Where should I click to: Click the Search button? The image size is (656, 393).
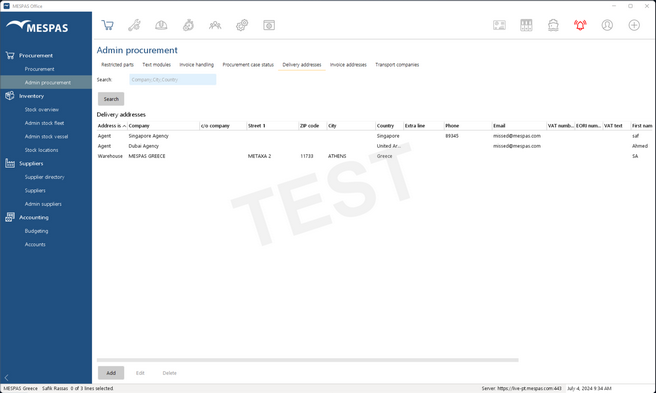click(111, 99)
